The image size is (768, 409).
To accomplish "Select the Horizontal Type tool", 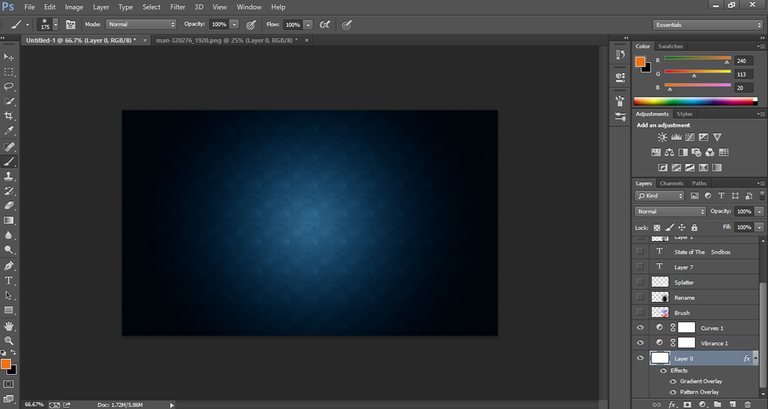I will [10, 281].
